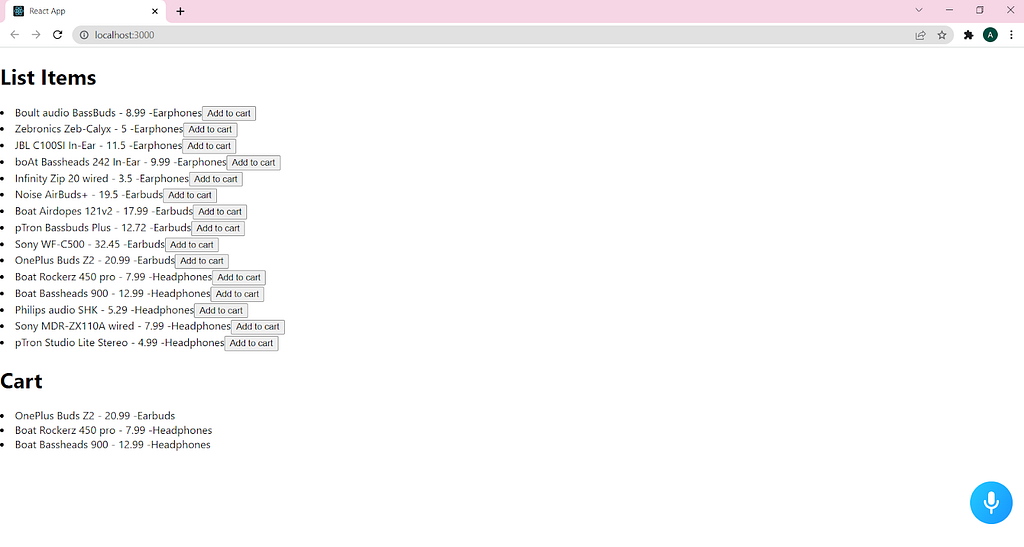
Task: Close the React App tab
Action: 155,11
